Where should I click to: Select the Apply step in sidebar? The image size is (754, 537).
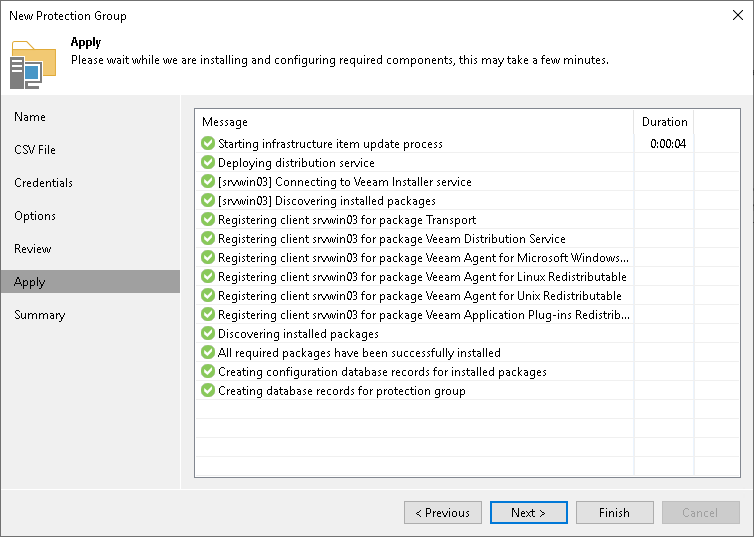(x=90, y=282)
